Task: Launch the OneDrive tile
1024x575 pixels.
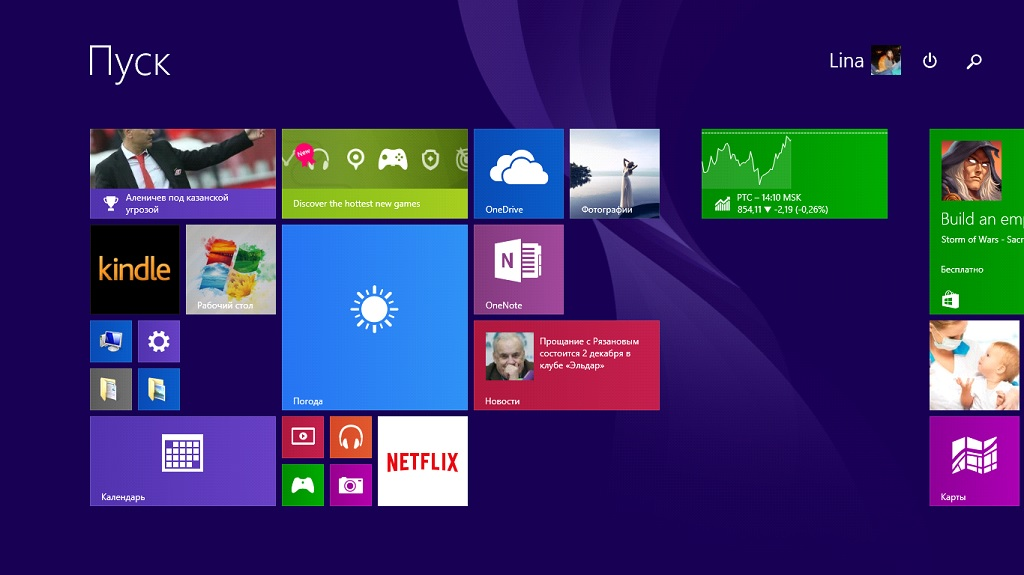Action: click(x=519, y=174)
